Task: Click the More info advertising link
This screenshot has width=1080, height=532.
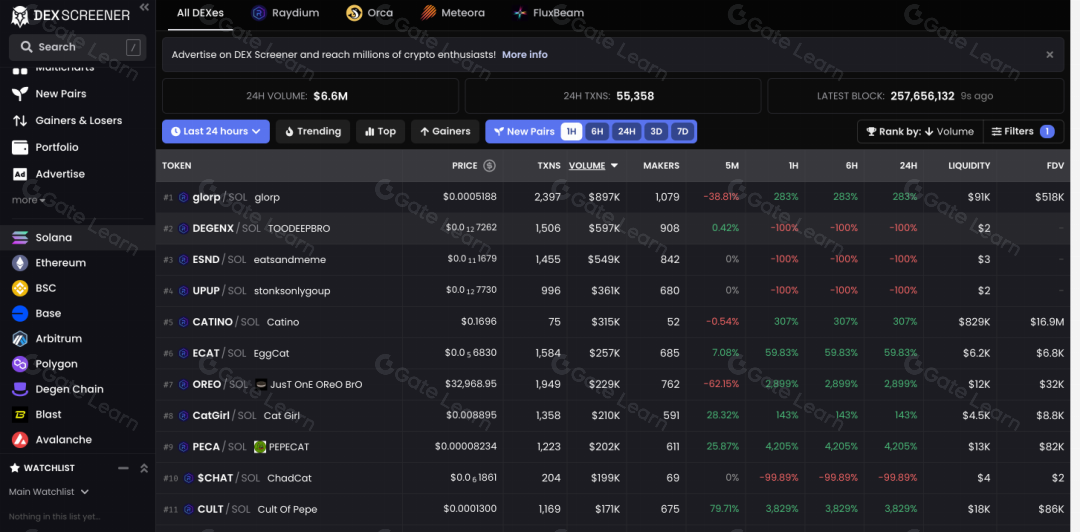Action: pyautogui.click(x=525, y=55)
